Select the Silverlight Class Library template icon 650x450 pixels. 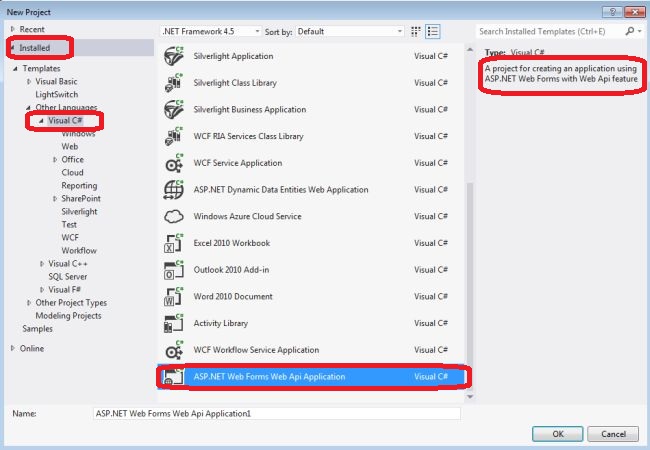click(174, 82)
